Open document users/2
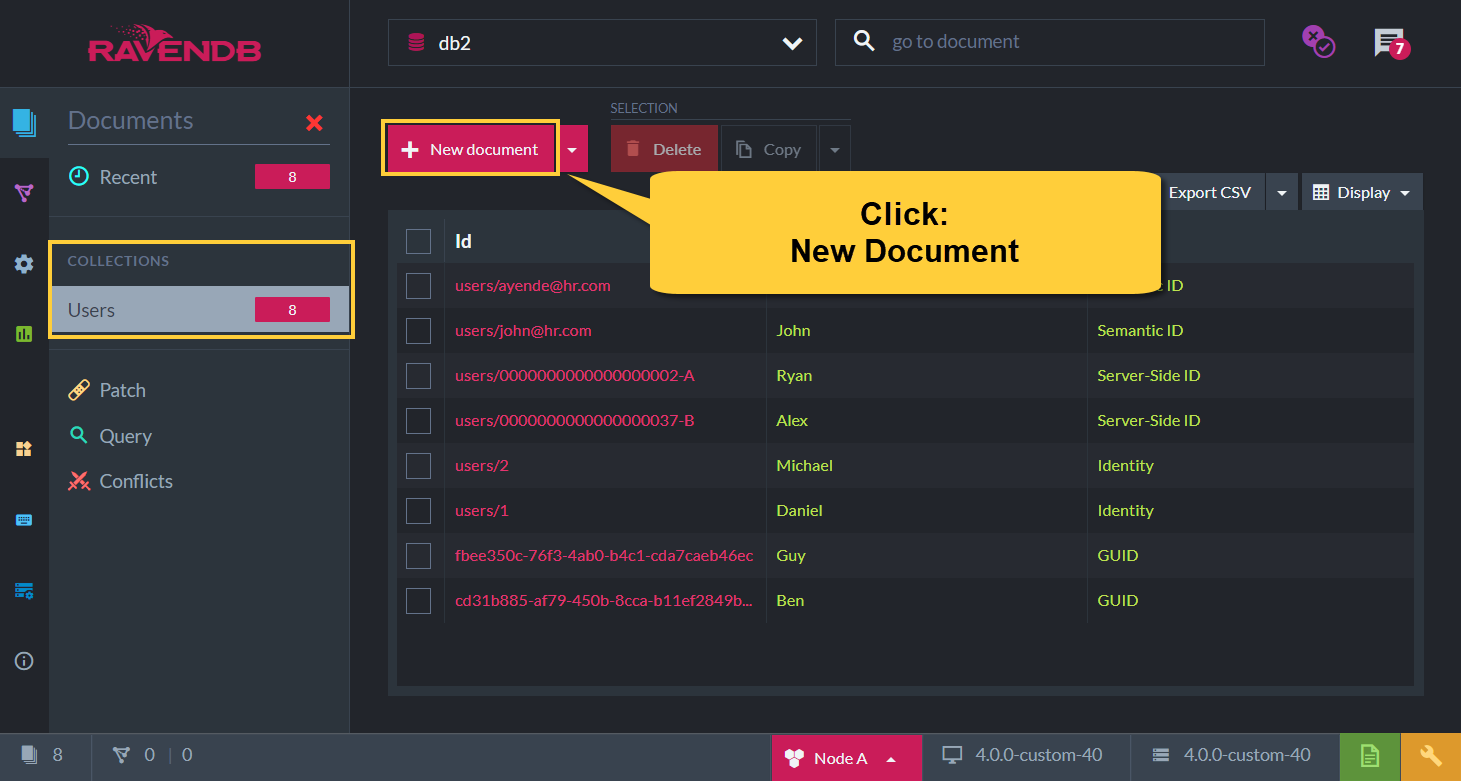Viewport: 1461px width, 781px height. (482, 465)
